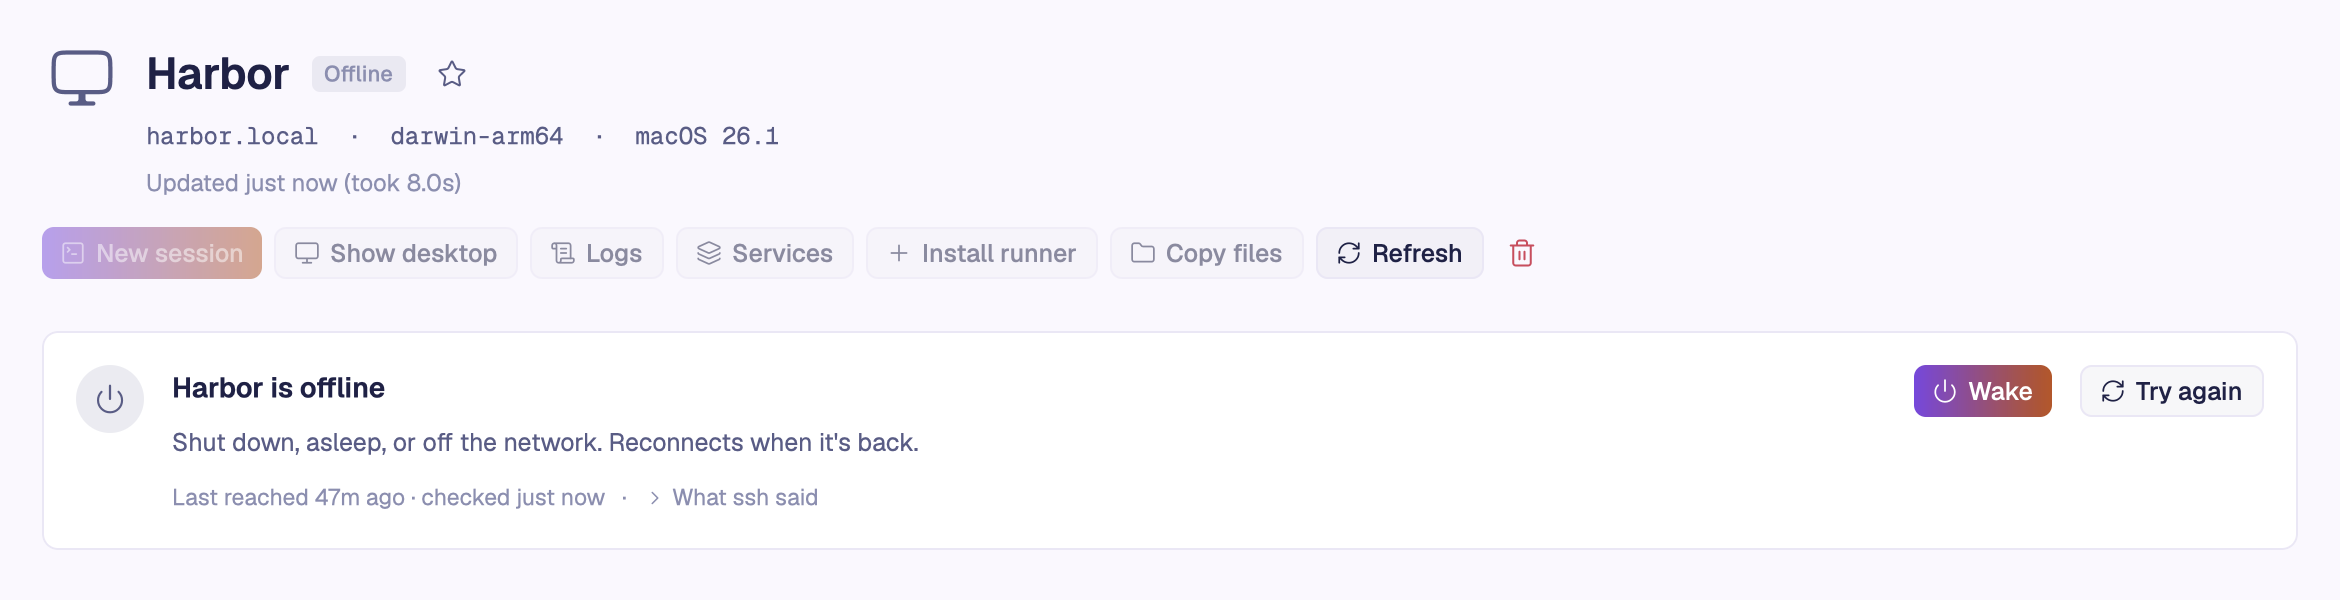Screen dimensions: 2340x600
Task: Star Harbor as a favorite
Action: click(452, 74)
